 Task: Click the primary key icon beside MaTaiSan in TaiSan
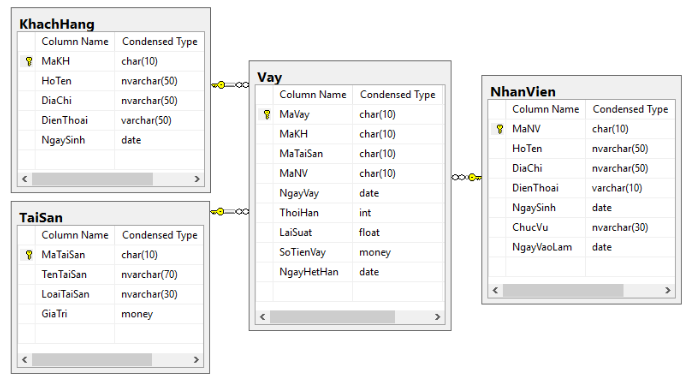tap(29, 255)
